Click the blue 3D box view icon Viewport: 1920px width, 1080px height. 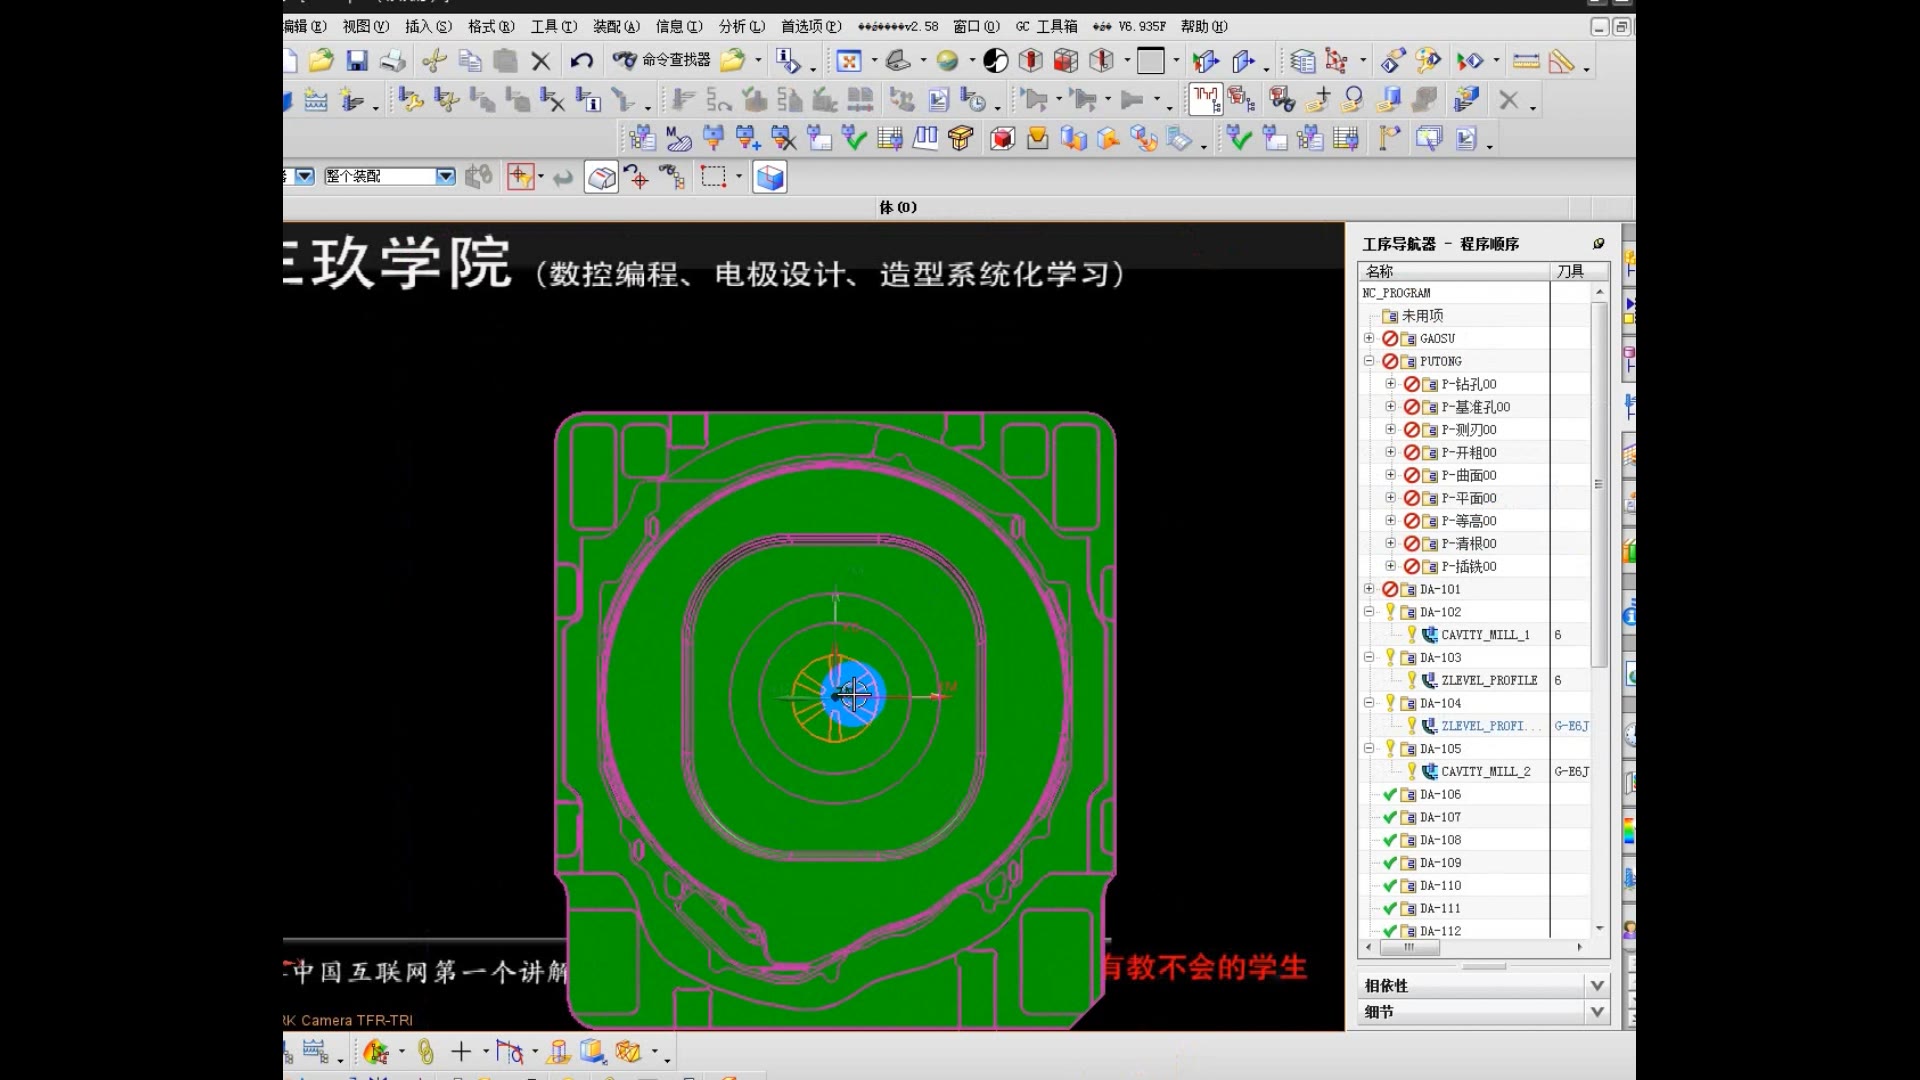click(x=770, y=177)
